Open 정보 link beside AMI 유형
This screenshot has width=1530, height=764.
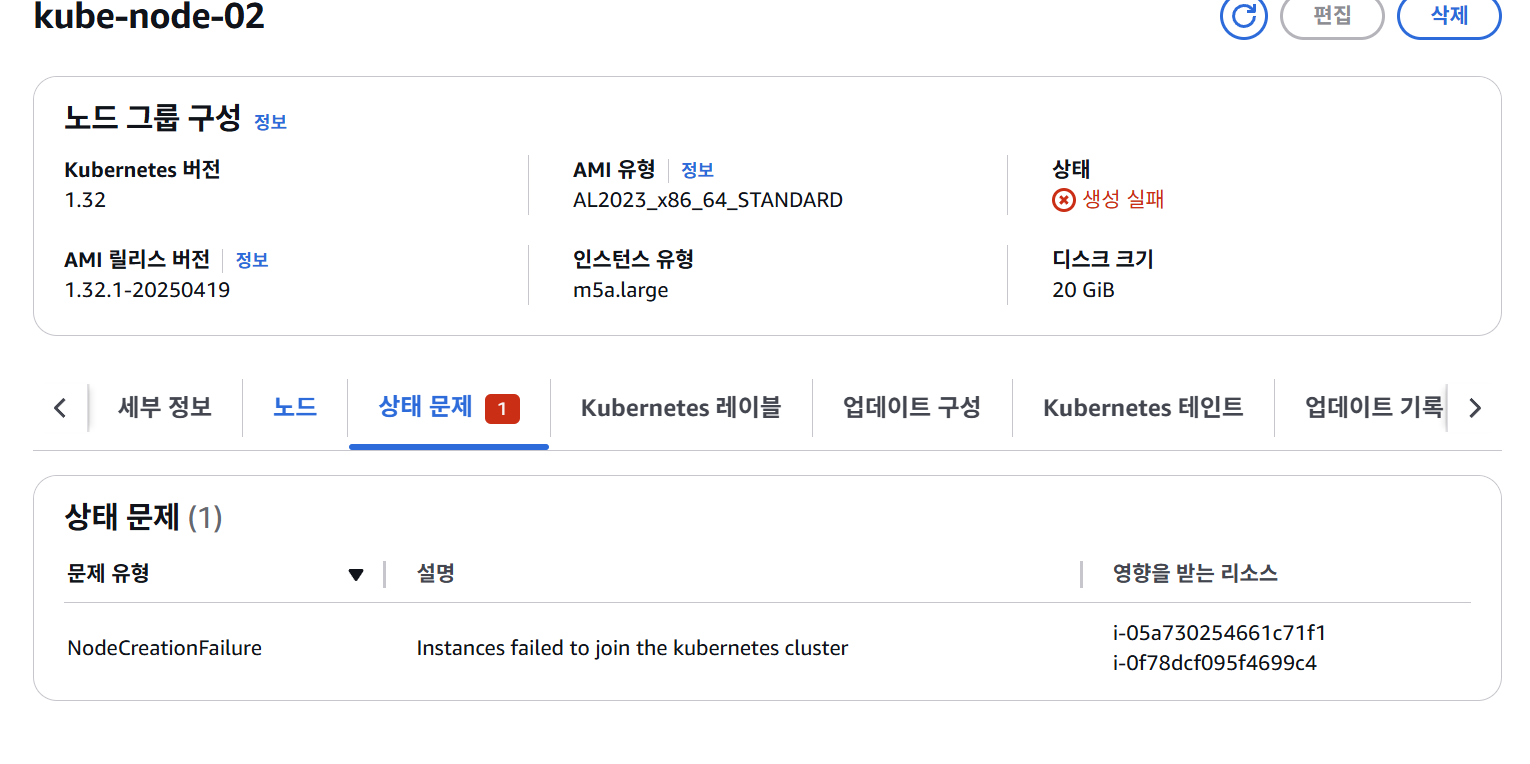tap(697, 170)
